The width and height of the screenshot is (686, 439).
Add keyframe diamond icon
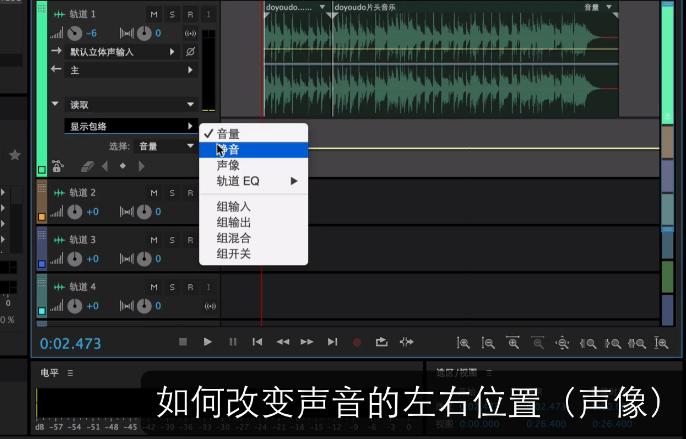[x=123, y=166]
